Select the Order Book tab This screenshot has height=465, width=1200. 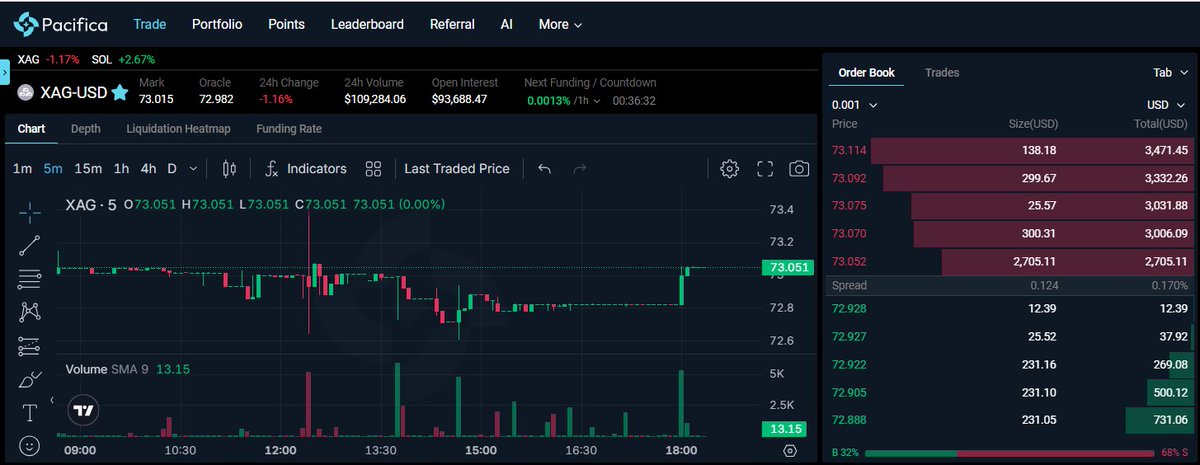coord(866,73)
